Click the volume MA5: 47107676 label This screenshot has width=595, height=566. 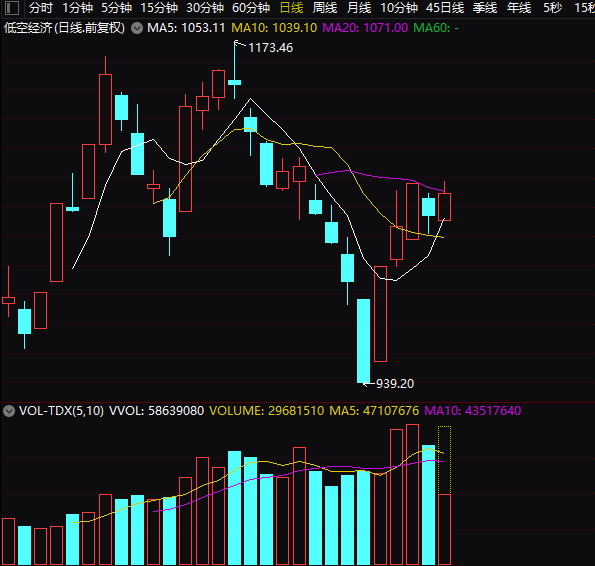374,411
